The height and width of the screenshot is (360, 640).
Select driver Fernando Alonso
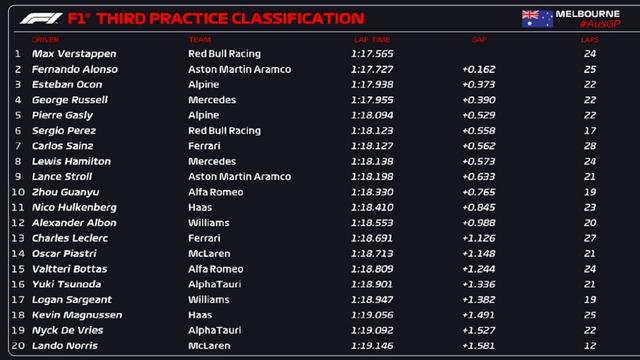click(x=75, y=69)
